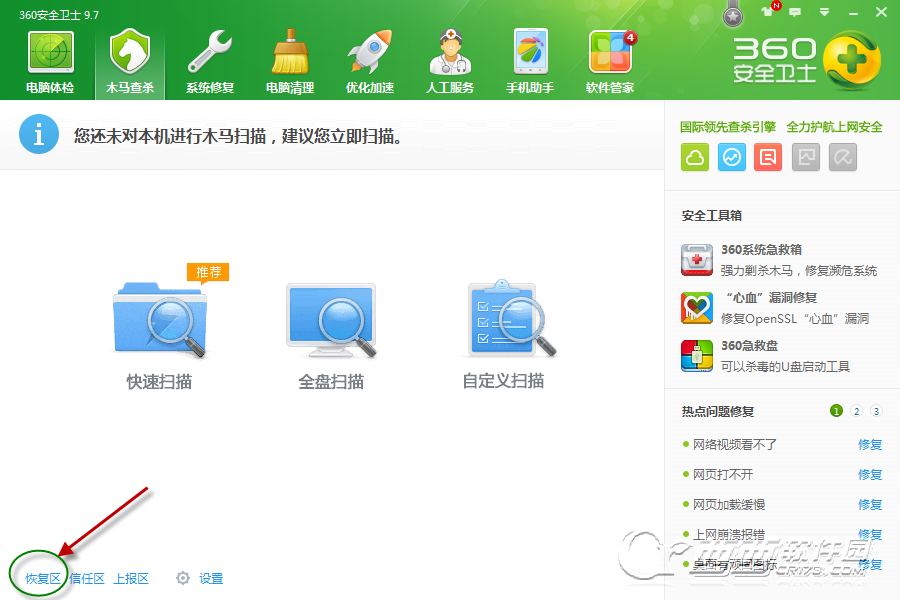Click the red QVM engine icon
This screenshot has height=600, width=900.
coord(769,157)
